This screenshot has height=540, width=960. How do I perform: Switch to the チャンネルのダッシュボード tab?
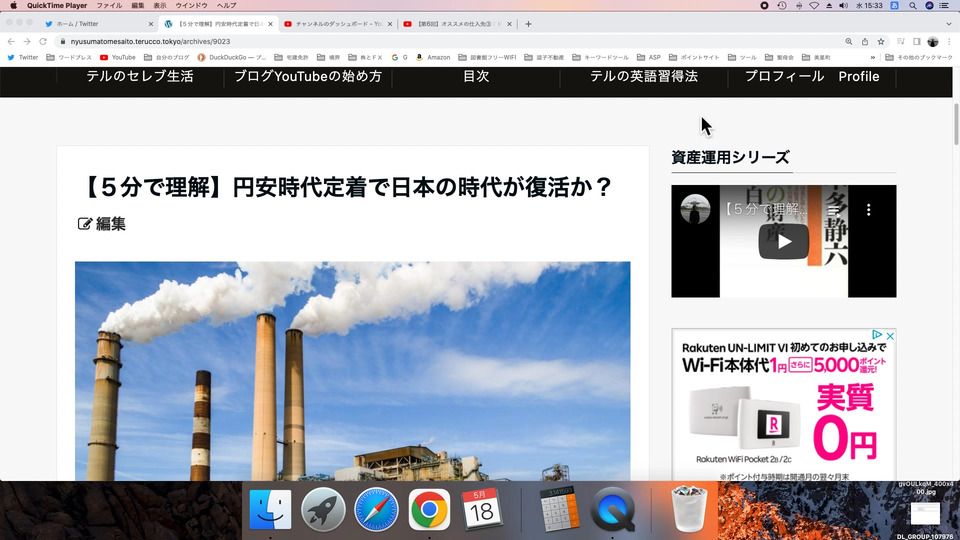point(339,24)
